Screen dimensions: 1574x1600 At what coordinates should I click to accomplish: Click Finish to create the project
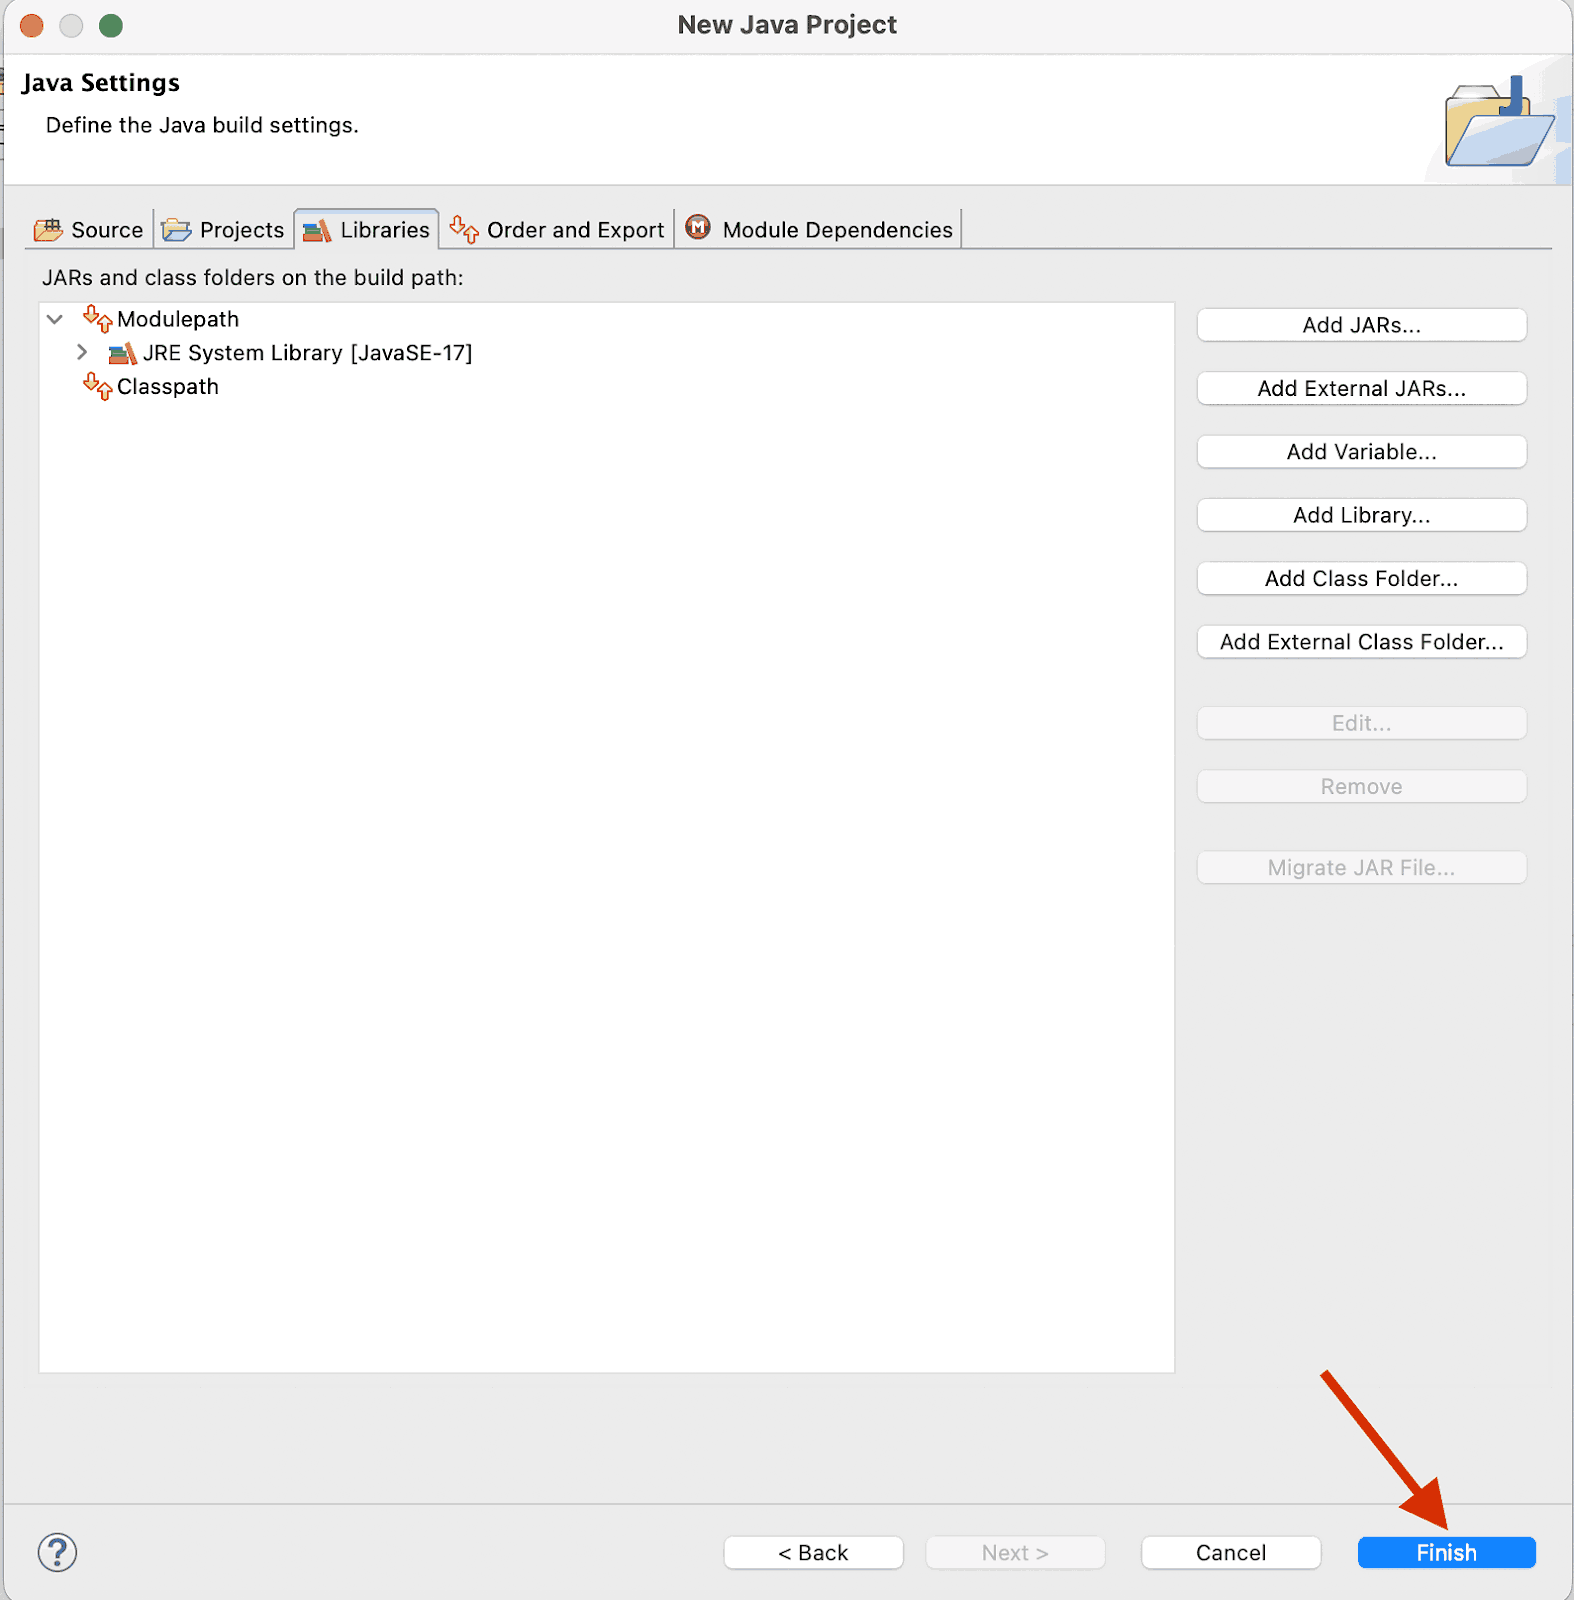1446,1553
